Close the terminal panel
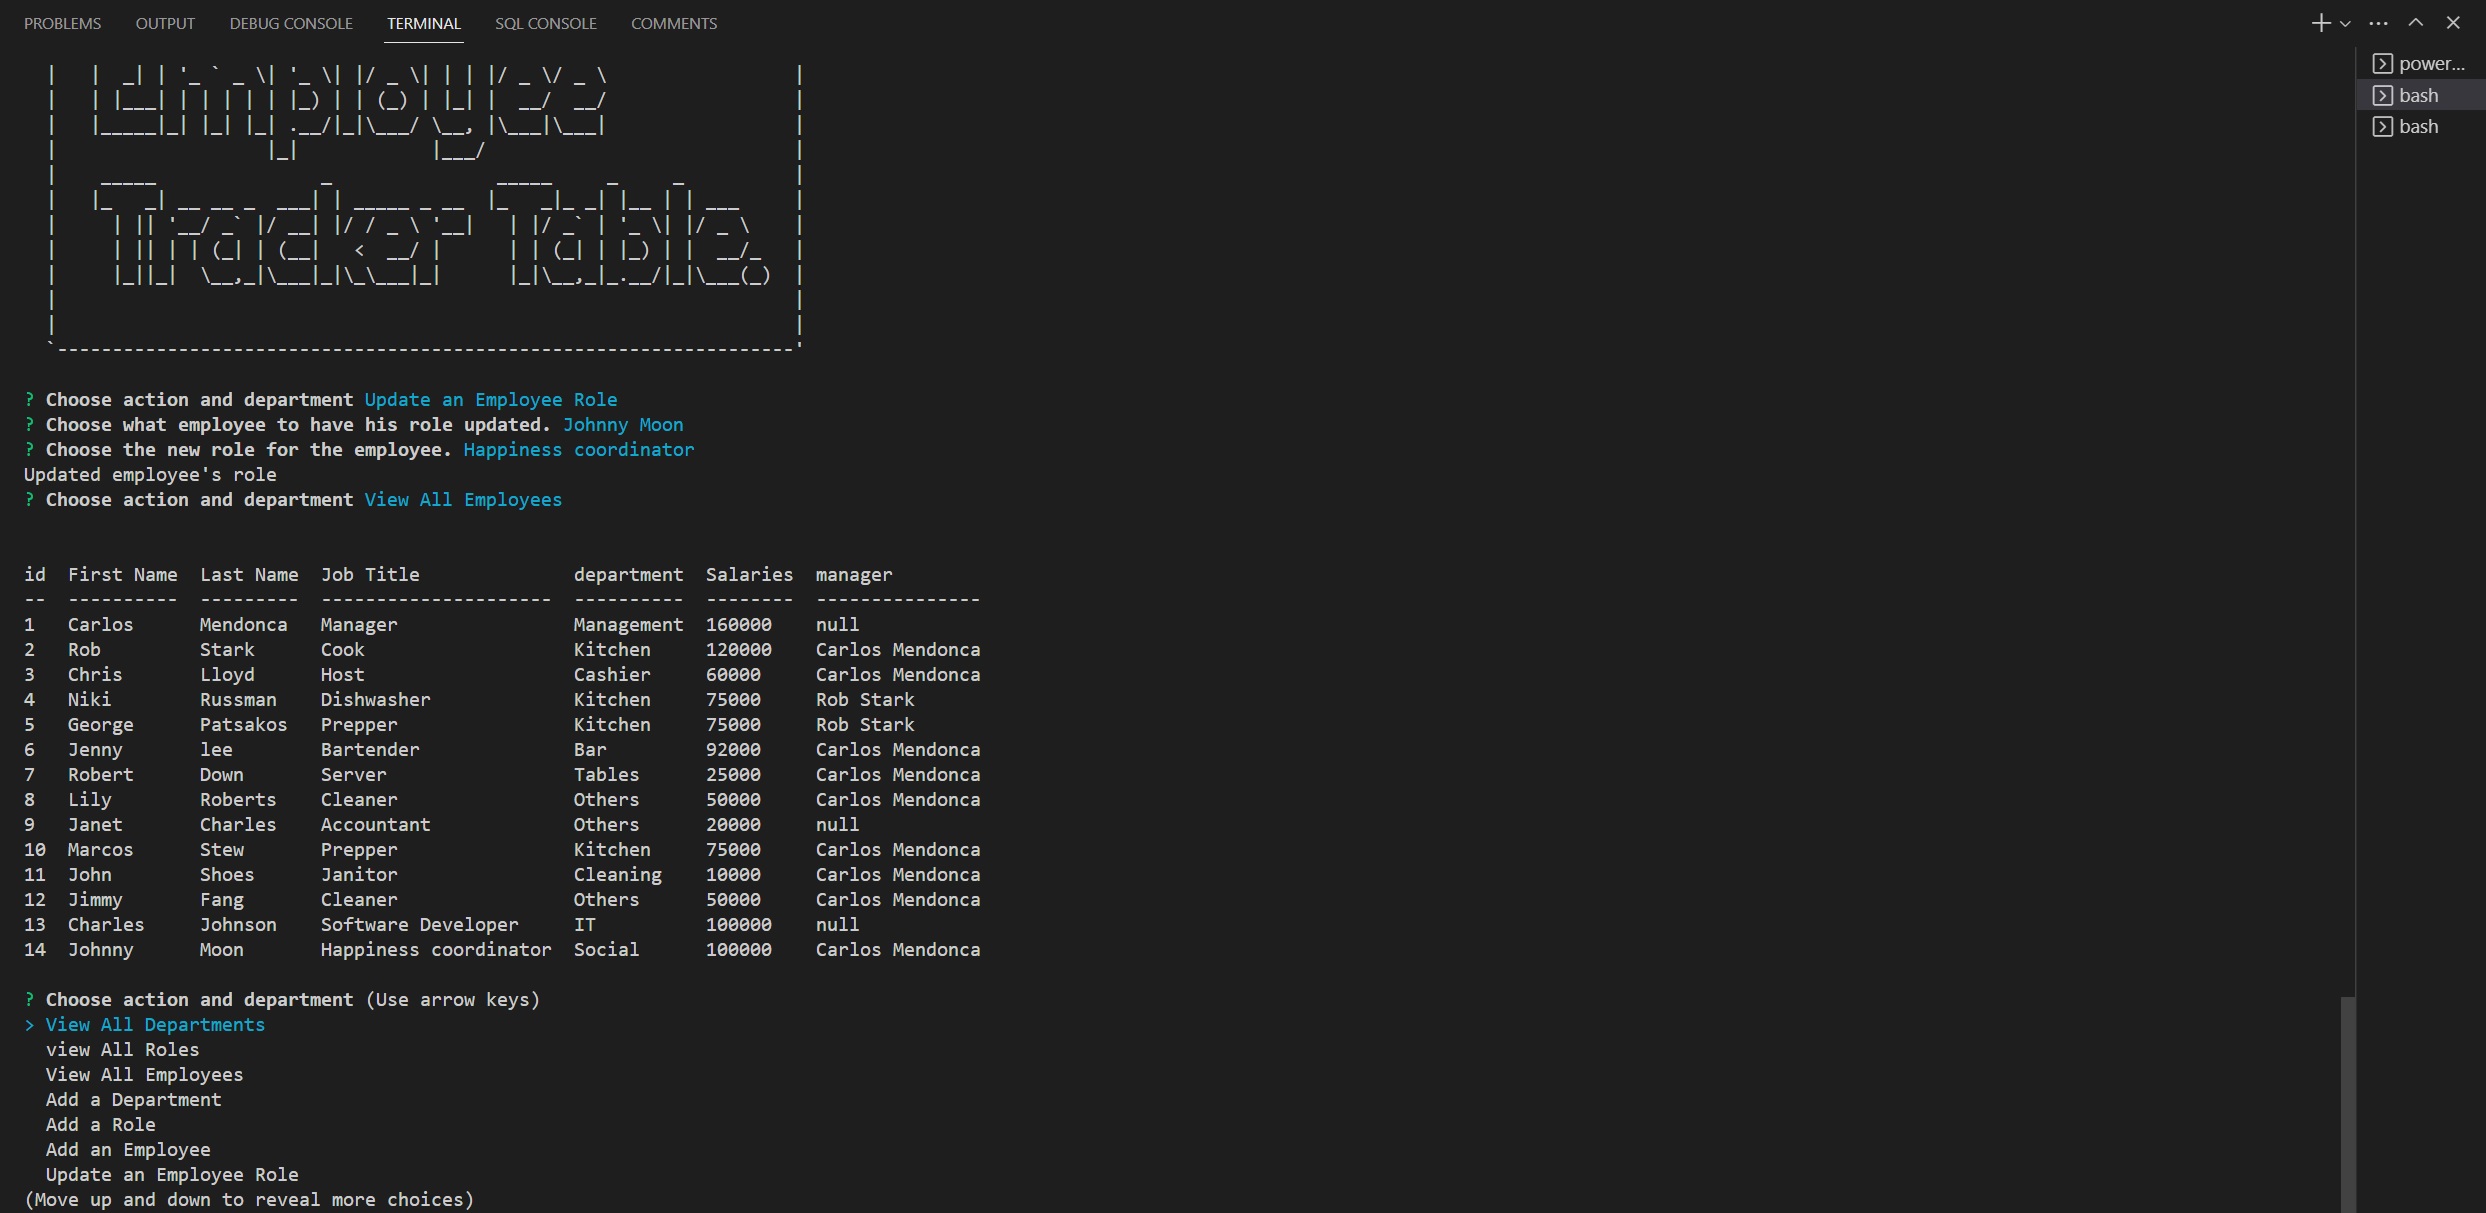 pyautogui.click(x=2453, y=22)
